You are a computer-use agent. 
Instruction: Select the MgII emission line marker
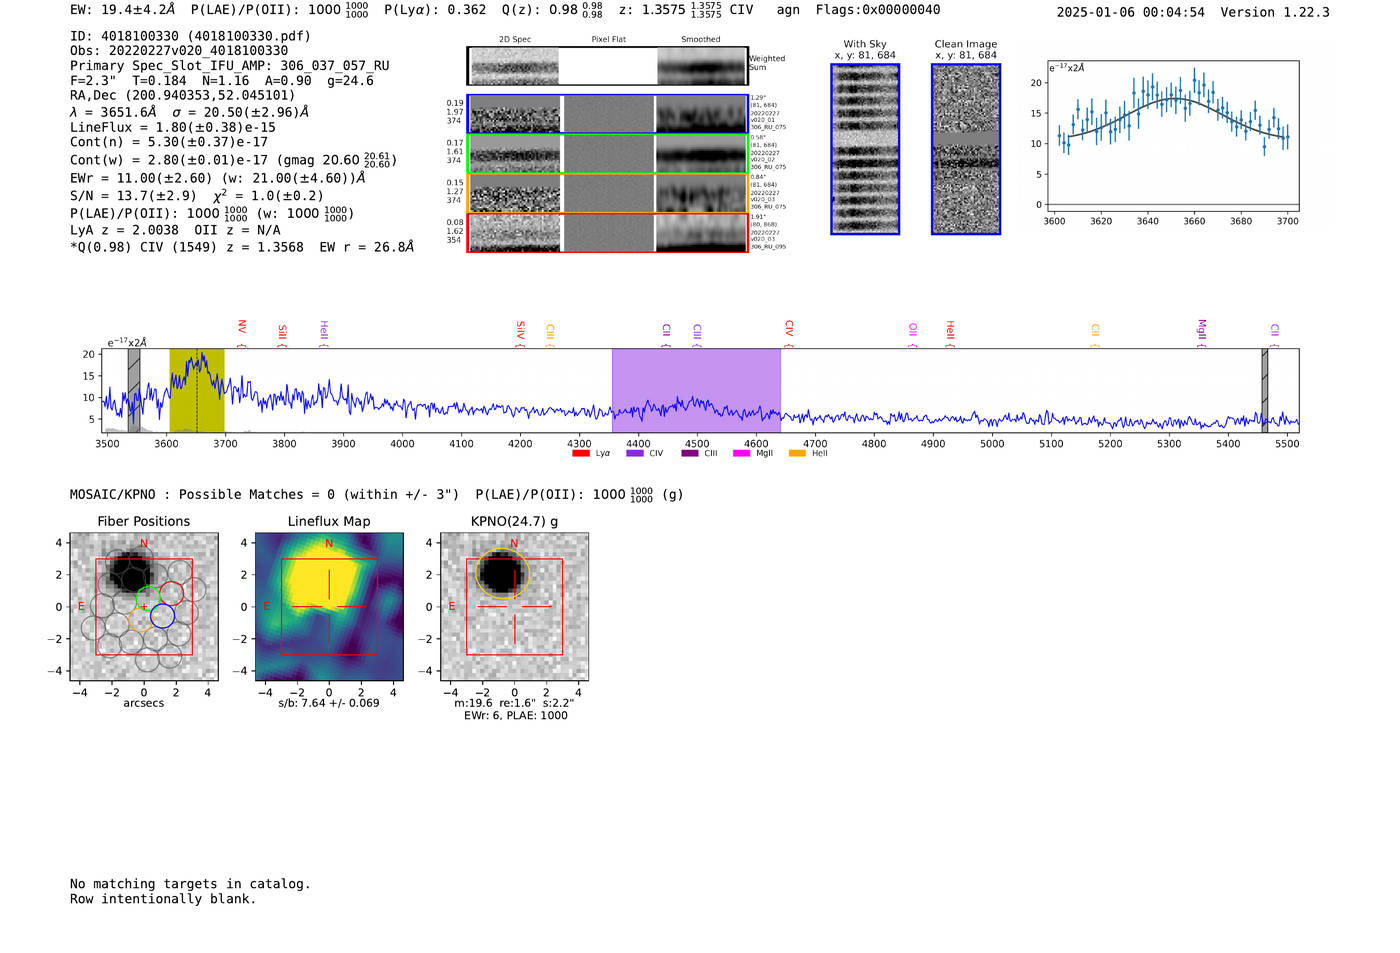[1202, 333]
